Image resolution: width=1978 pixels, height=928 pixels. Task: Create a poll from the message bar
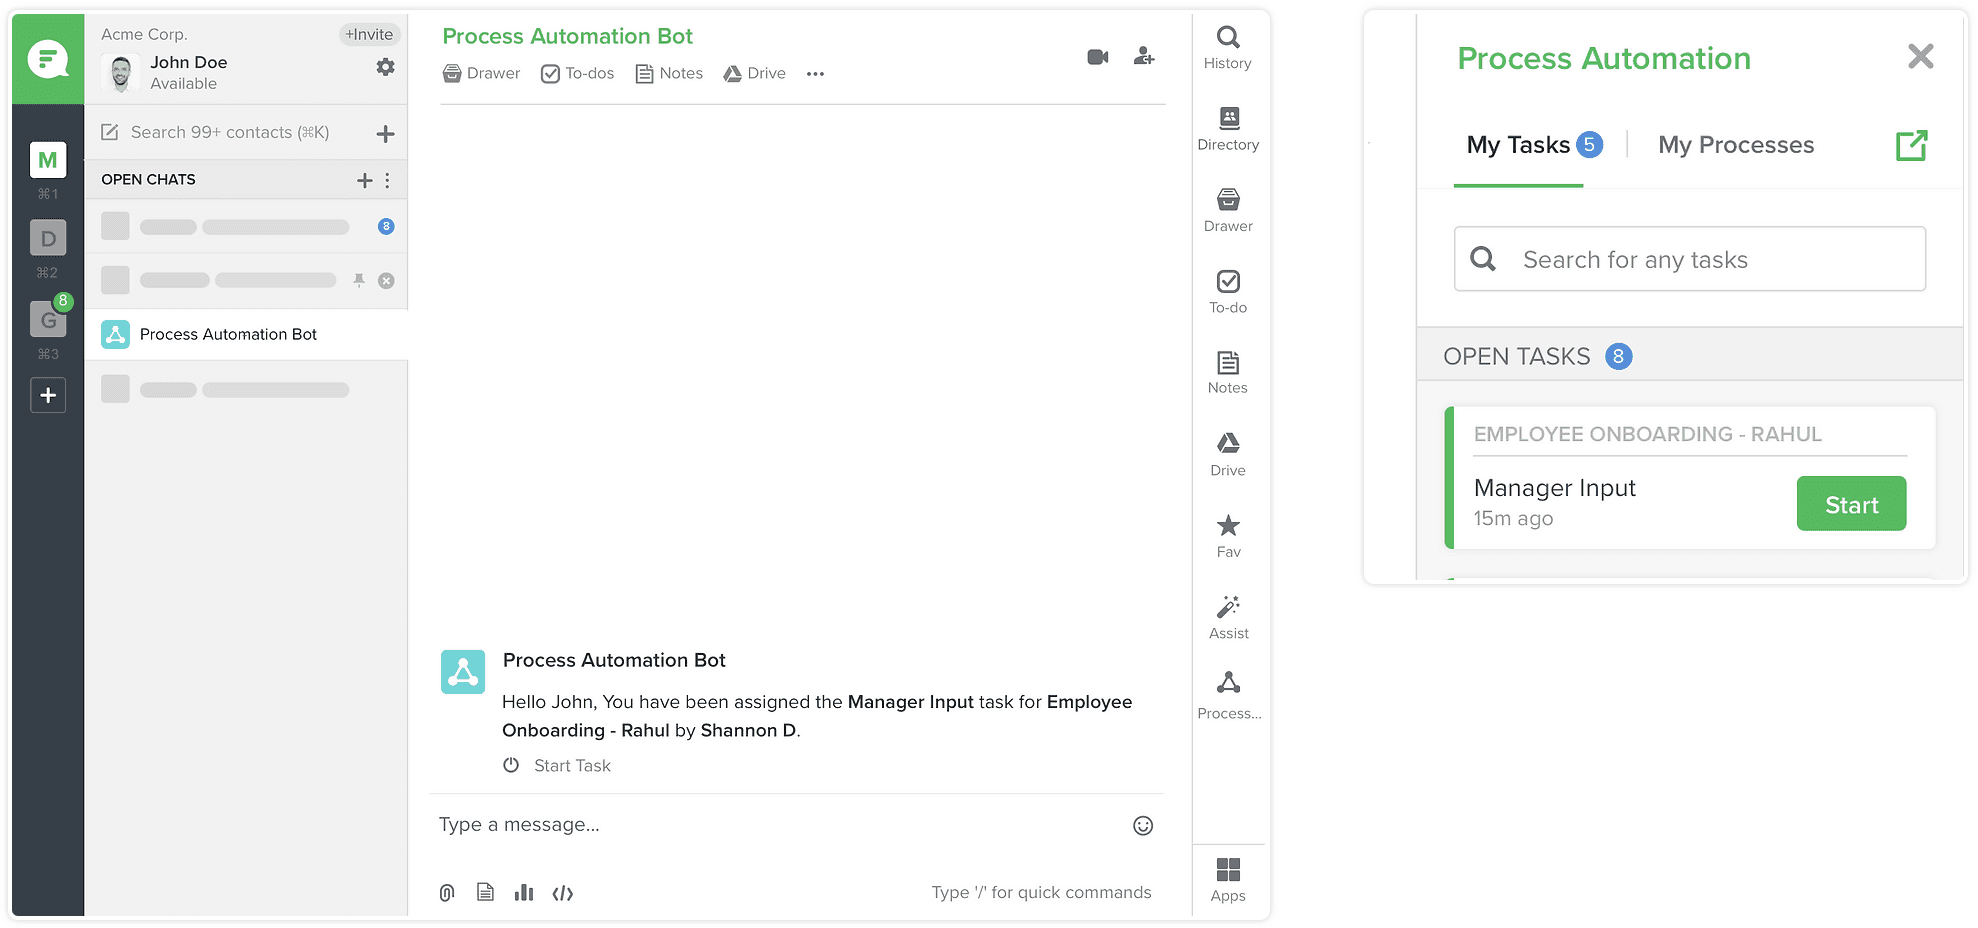pyautogui.click(x=524, y=892)
